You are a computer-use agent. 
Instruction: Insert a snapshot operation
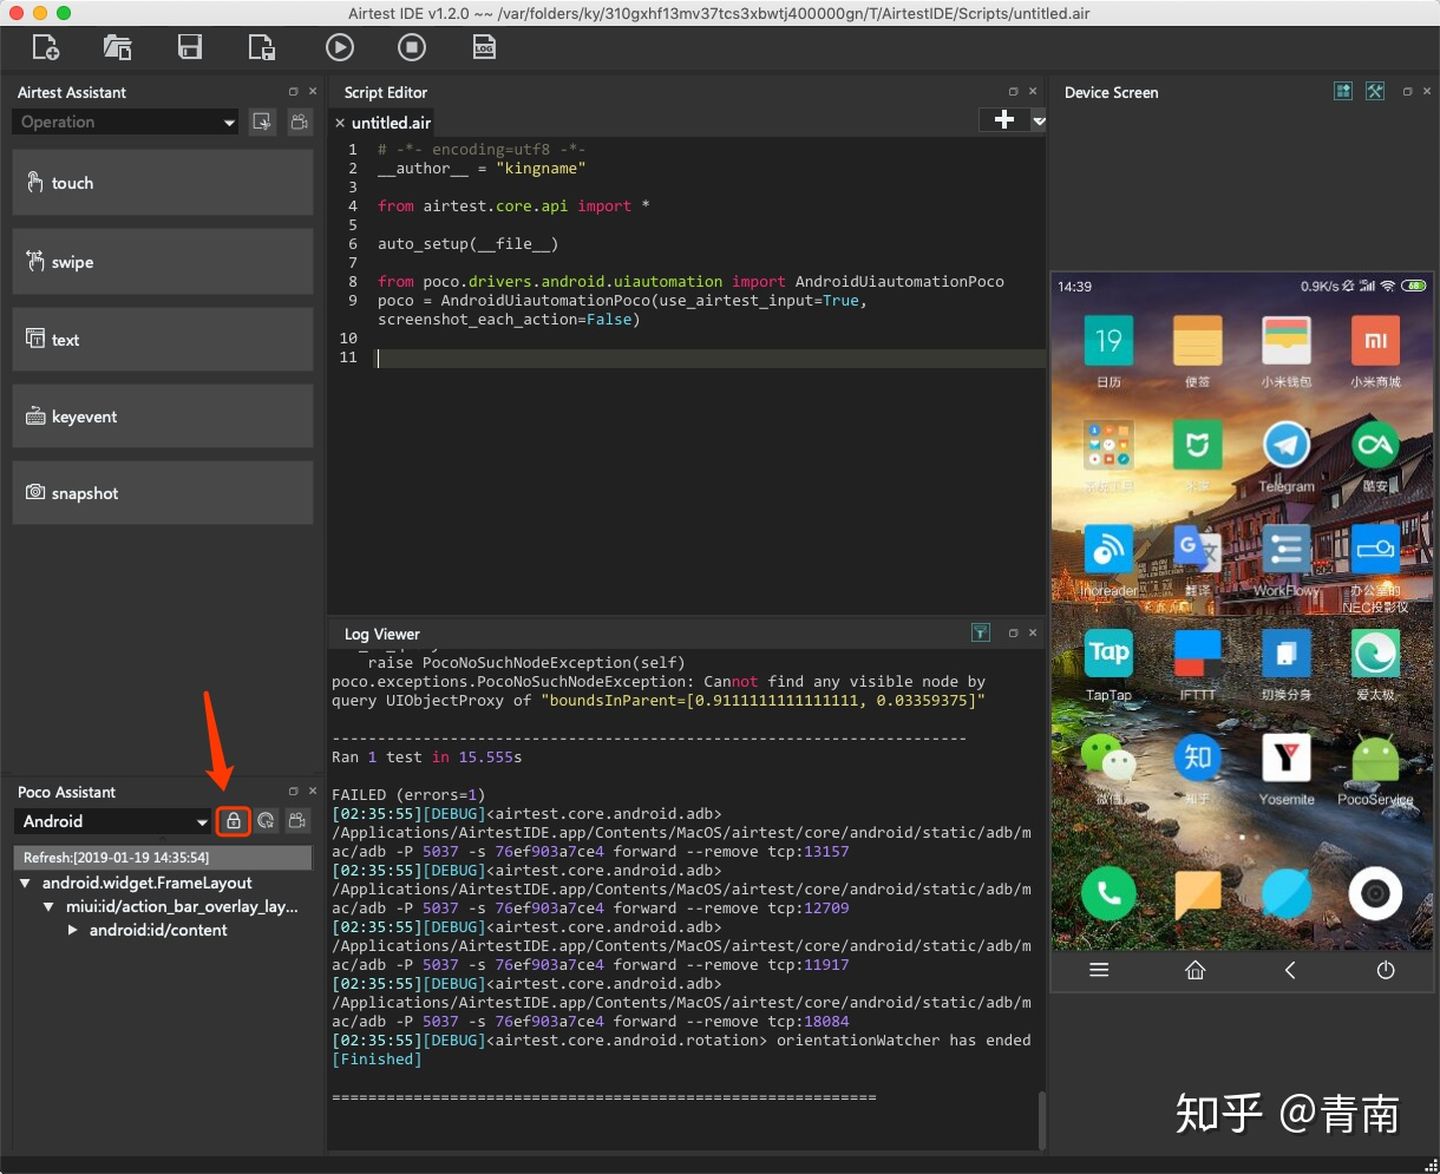click(x=162, y=493)
